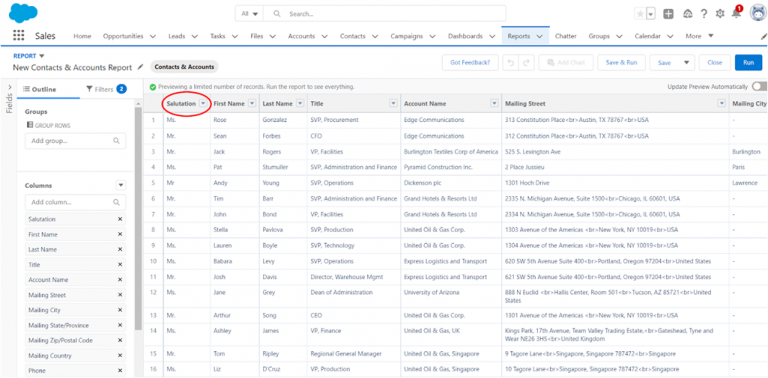Remove Mailing City column with its X

[x=120, y=310]
